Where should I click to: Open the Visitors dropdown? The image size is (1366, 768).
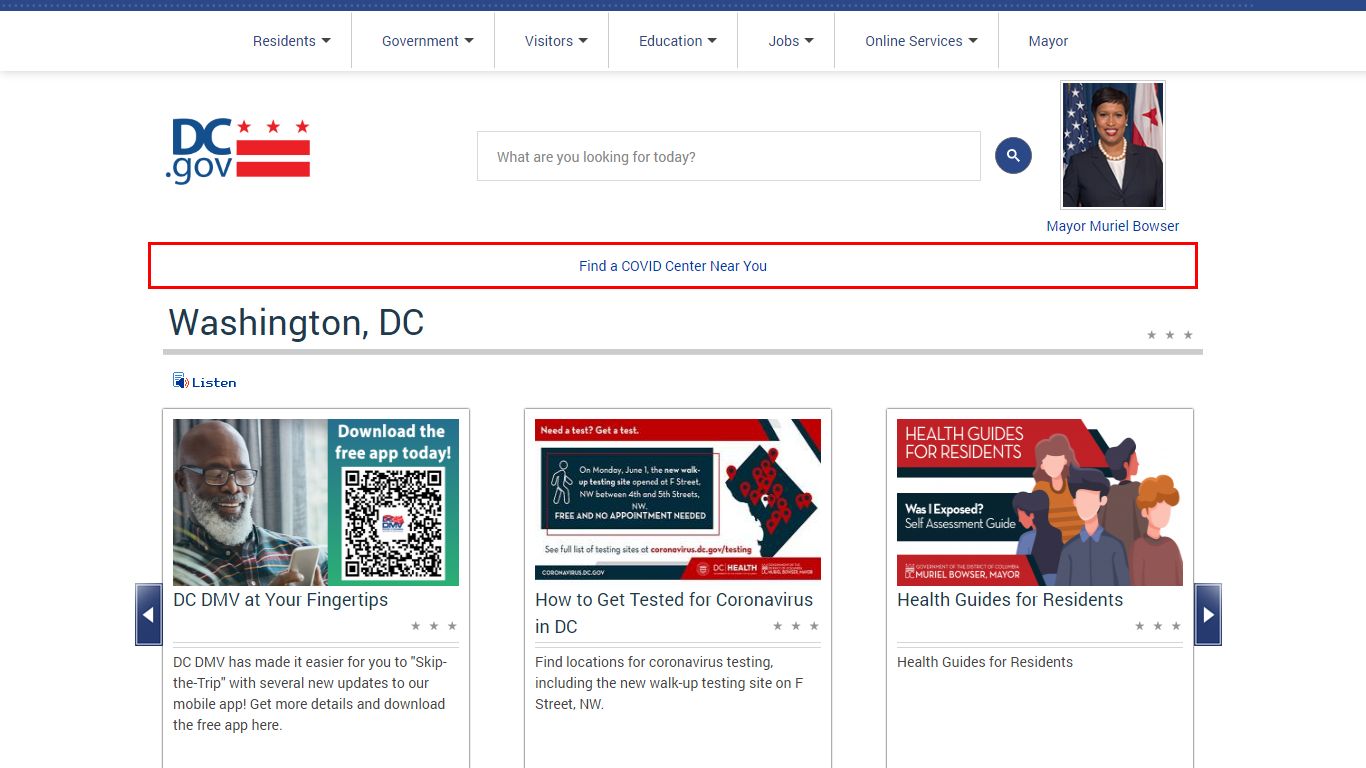click(556, 41)
